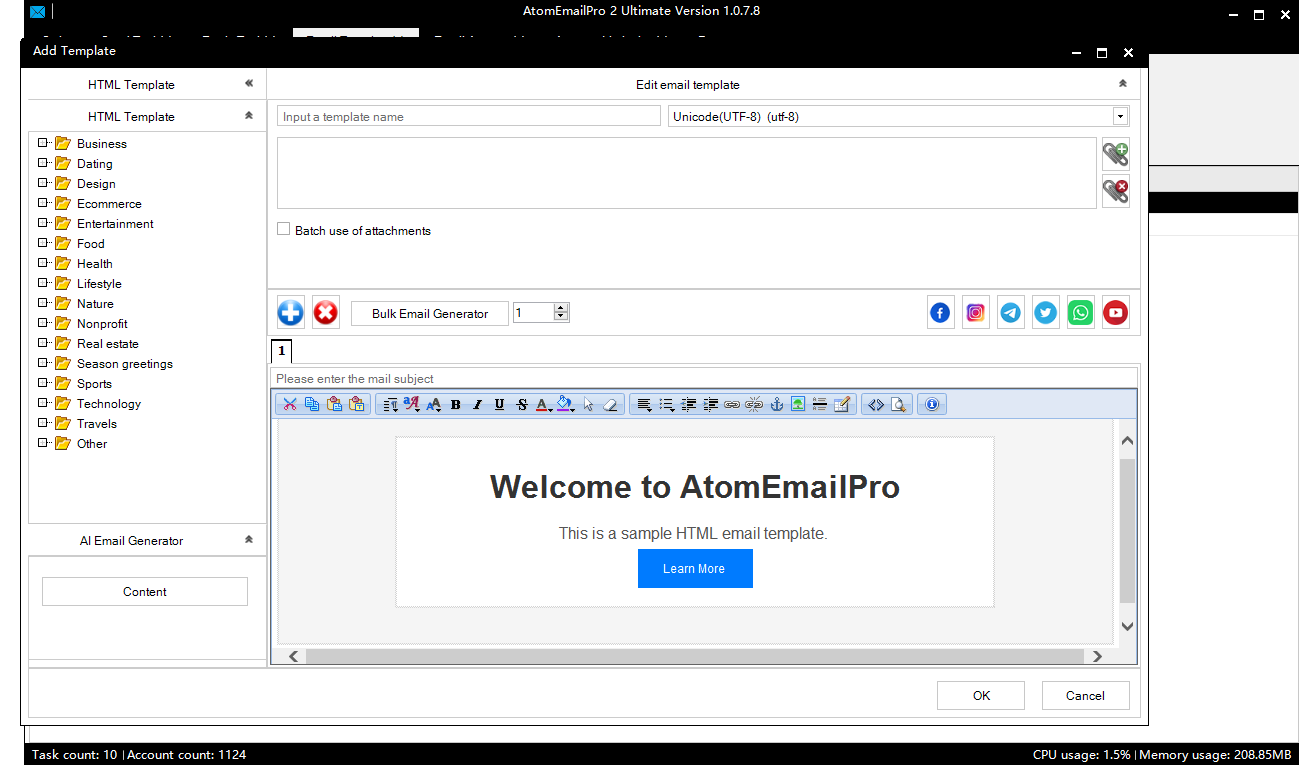Apply underline formatting from the editor toolbar
The image size is (1299, 765).
pos(500,404)
